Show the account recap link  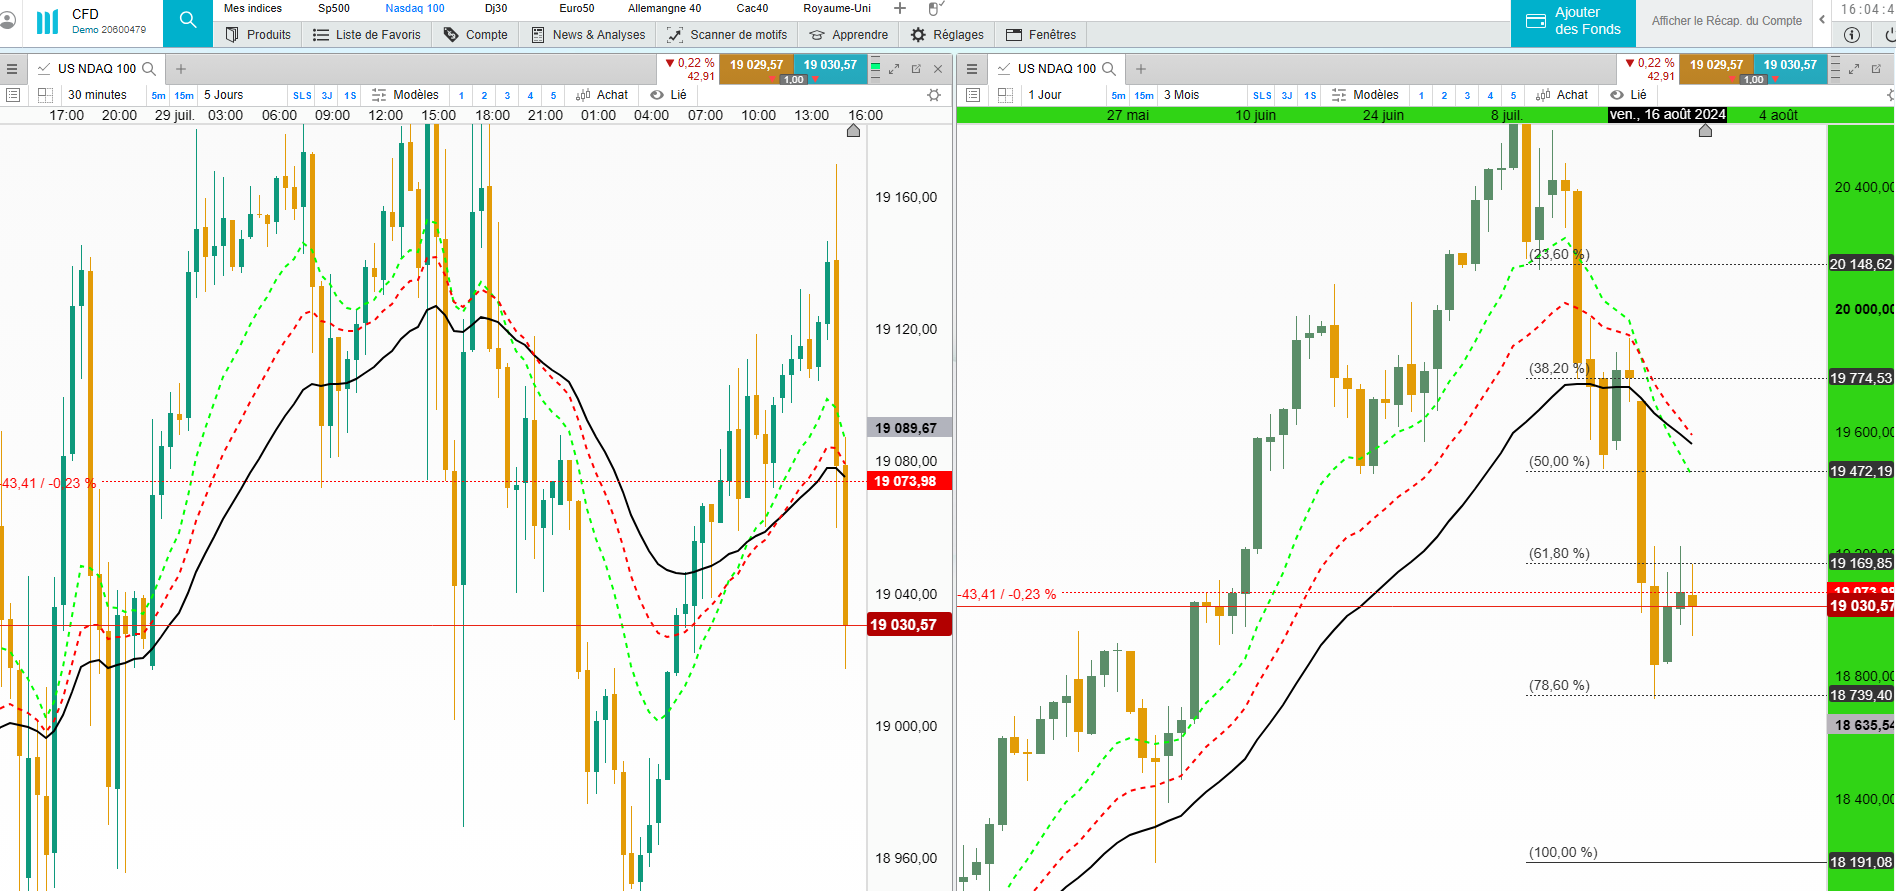(1727, 21)
